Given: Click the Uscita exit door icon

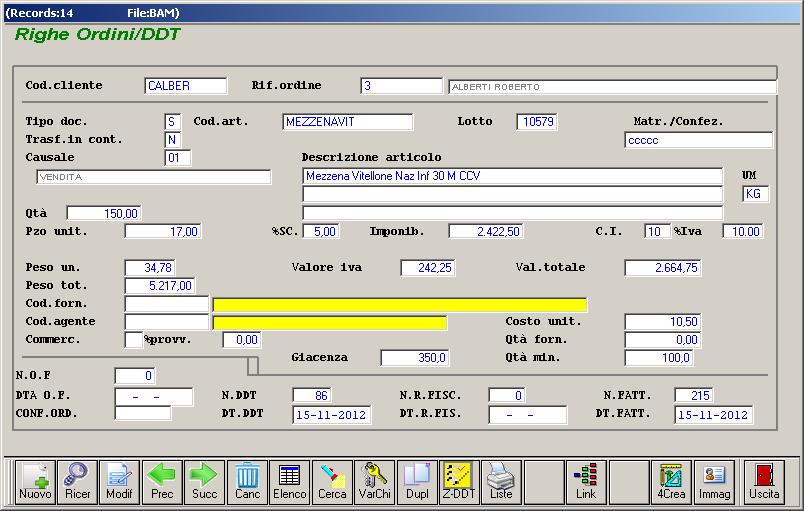Looking at the screenshot, I should 764,482.
